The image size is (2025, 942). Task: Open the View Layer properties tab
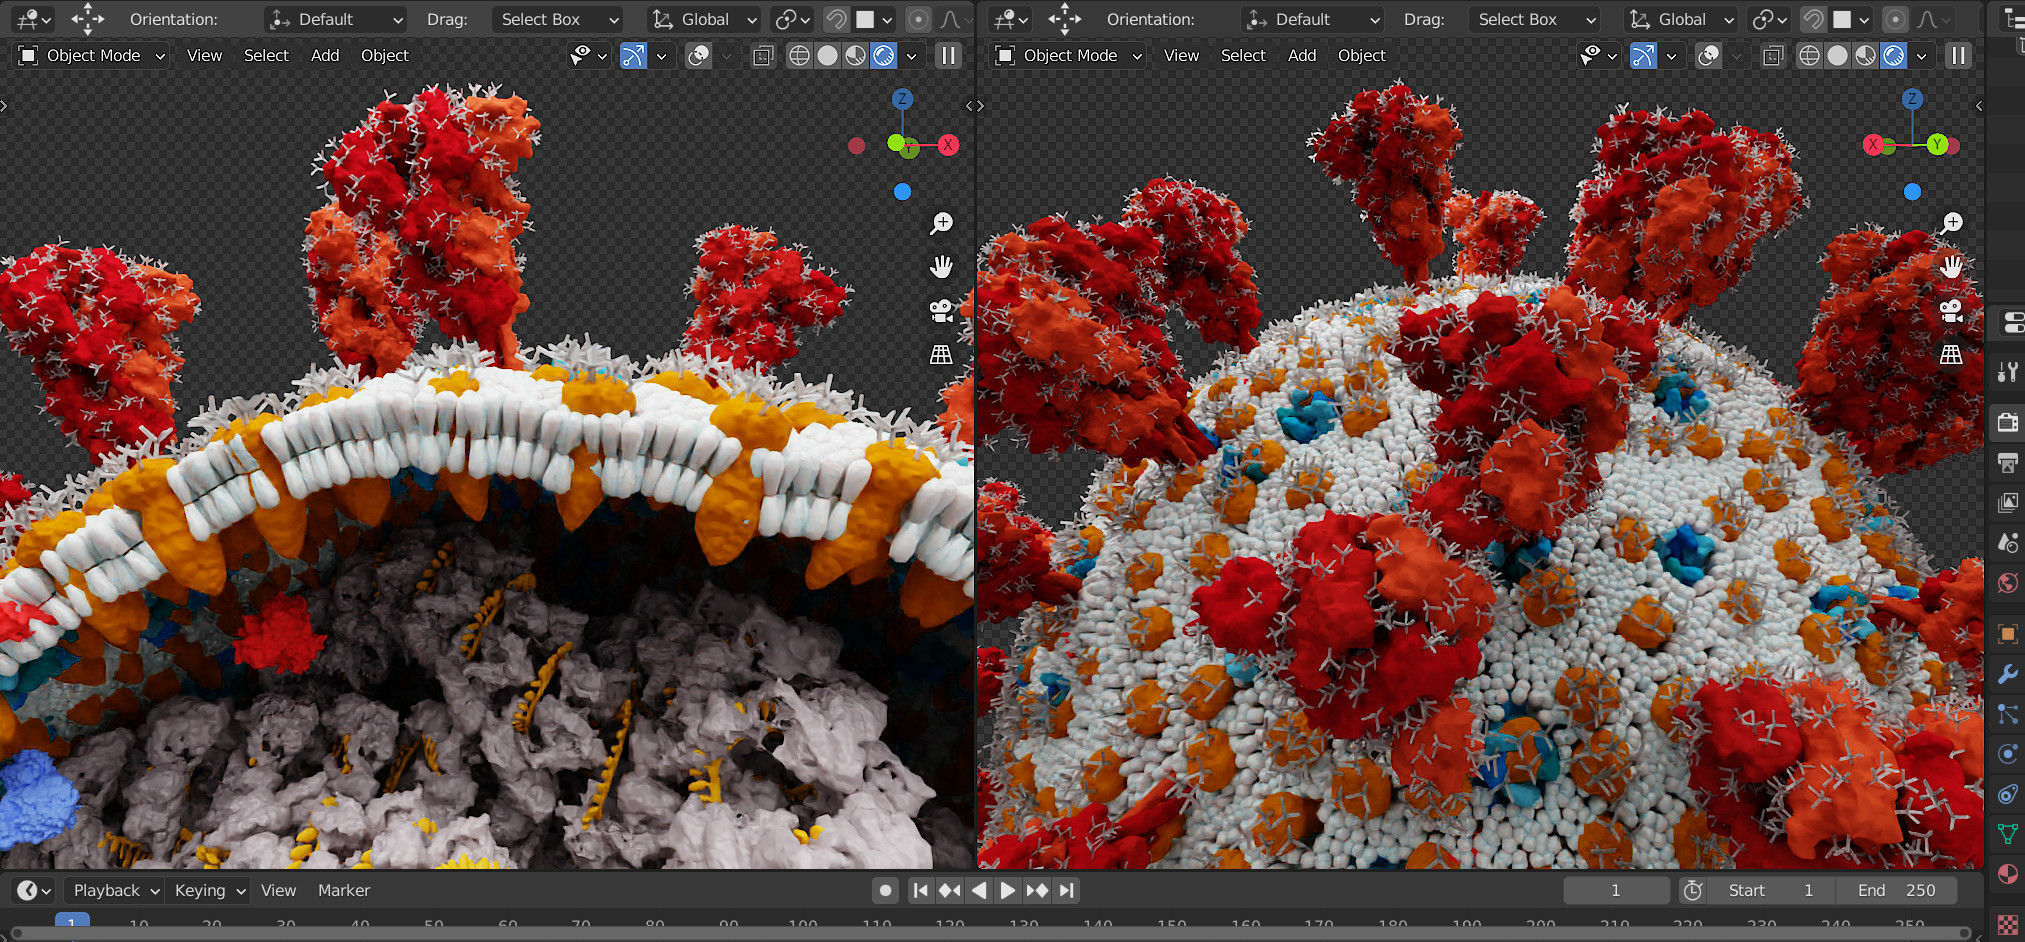pos(2007,502)
